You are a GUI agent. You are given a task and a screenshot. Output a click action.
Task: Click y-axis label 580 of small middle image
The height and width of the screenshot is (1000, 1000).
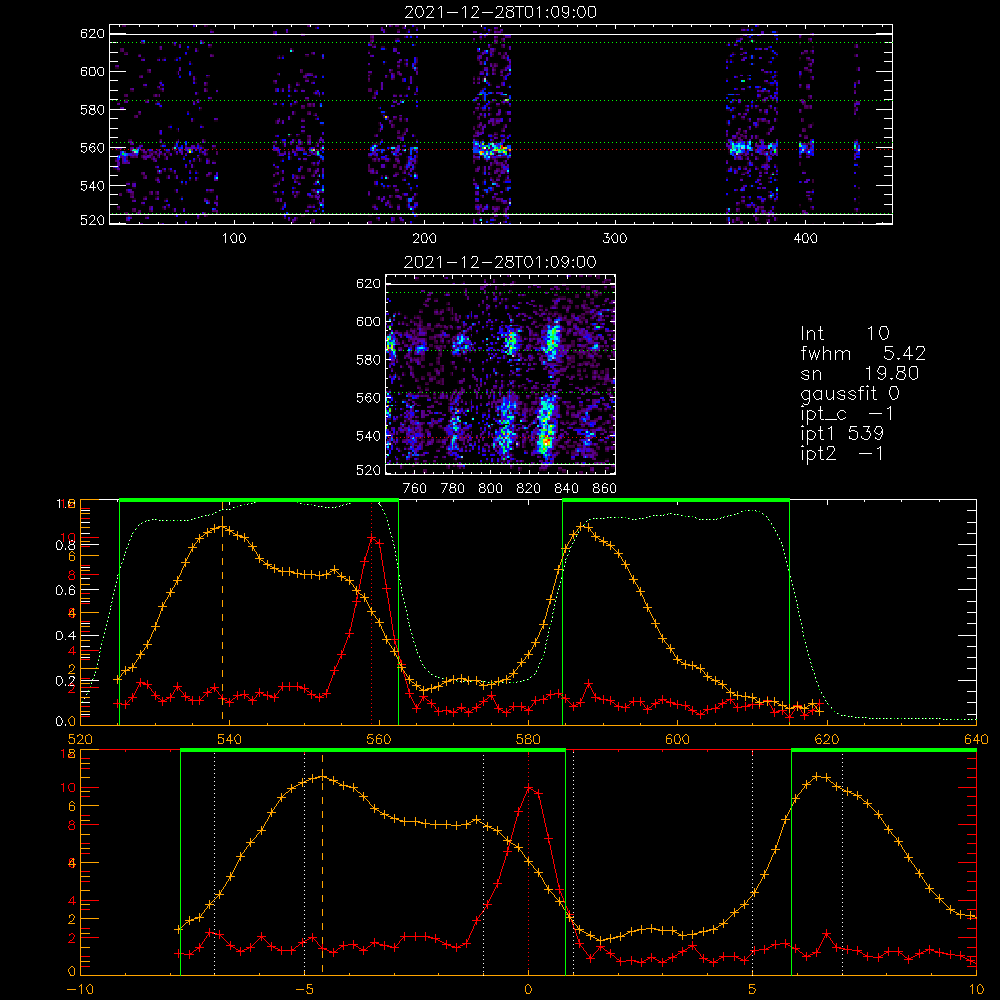tap(368, 360)
